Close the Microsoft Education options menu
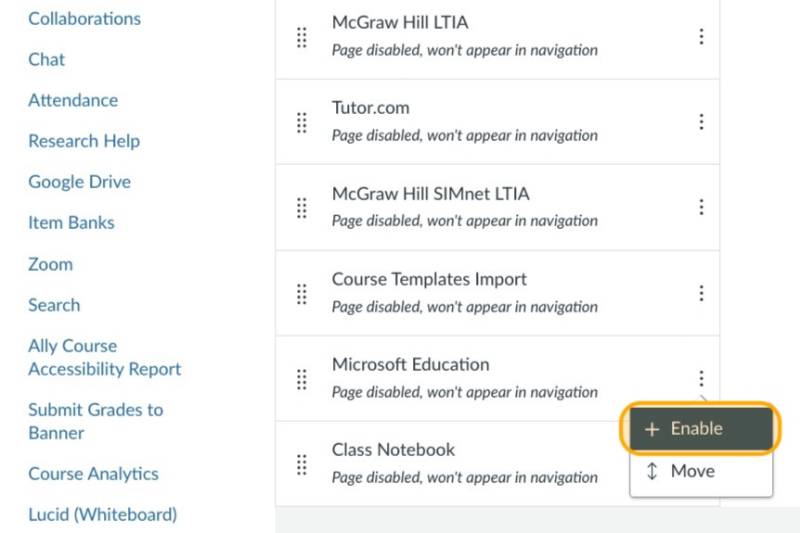Screen dimensions: 800x533 [x=702, y=378]
